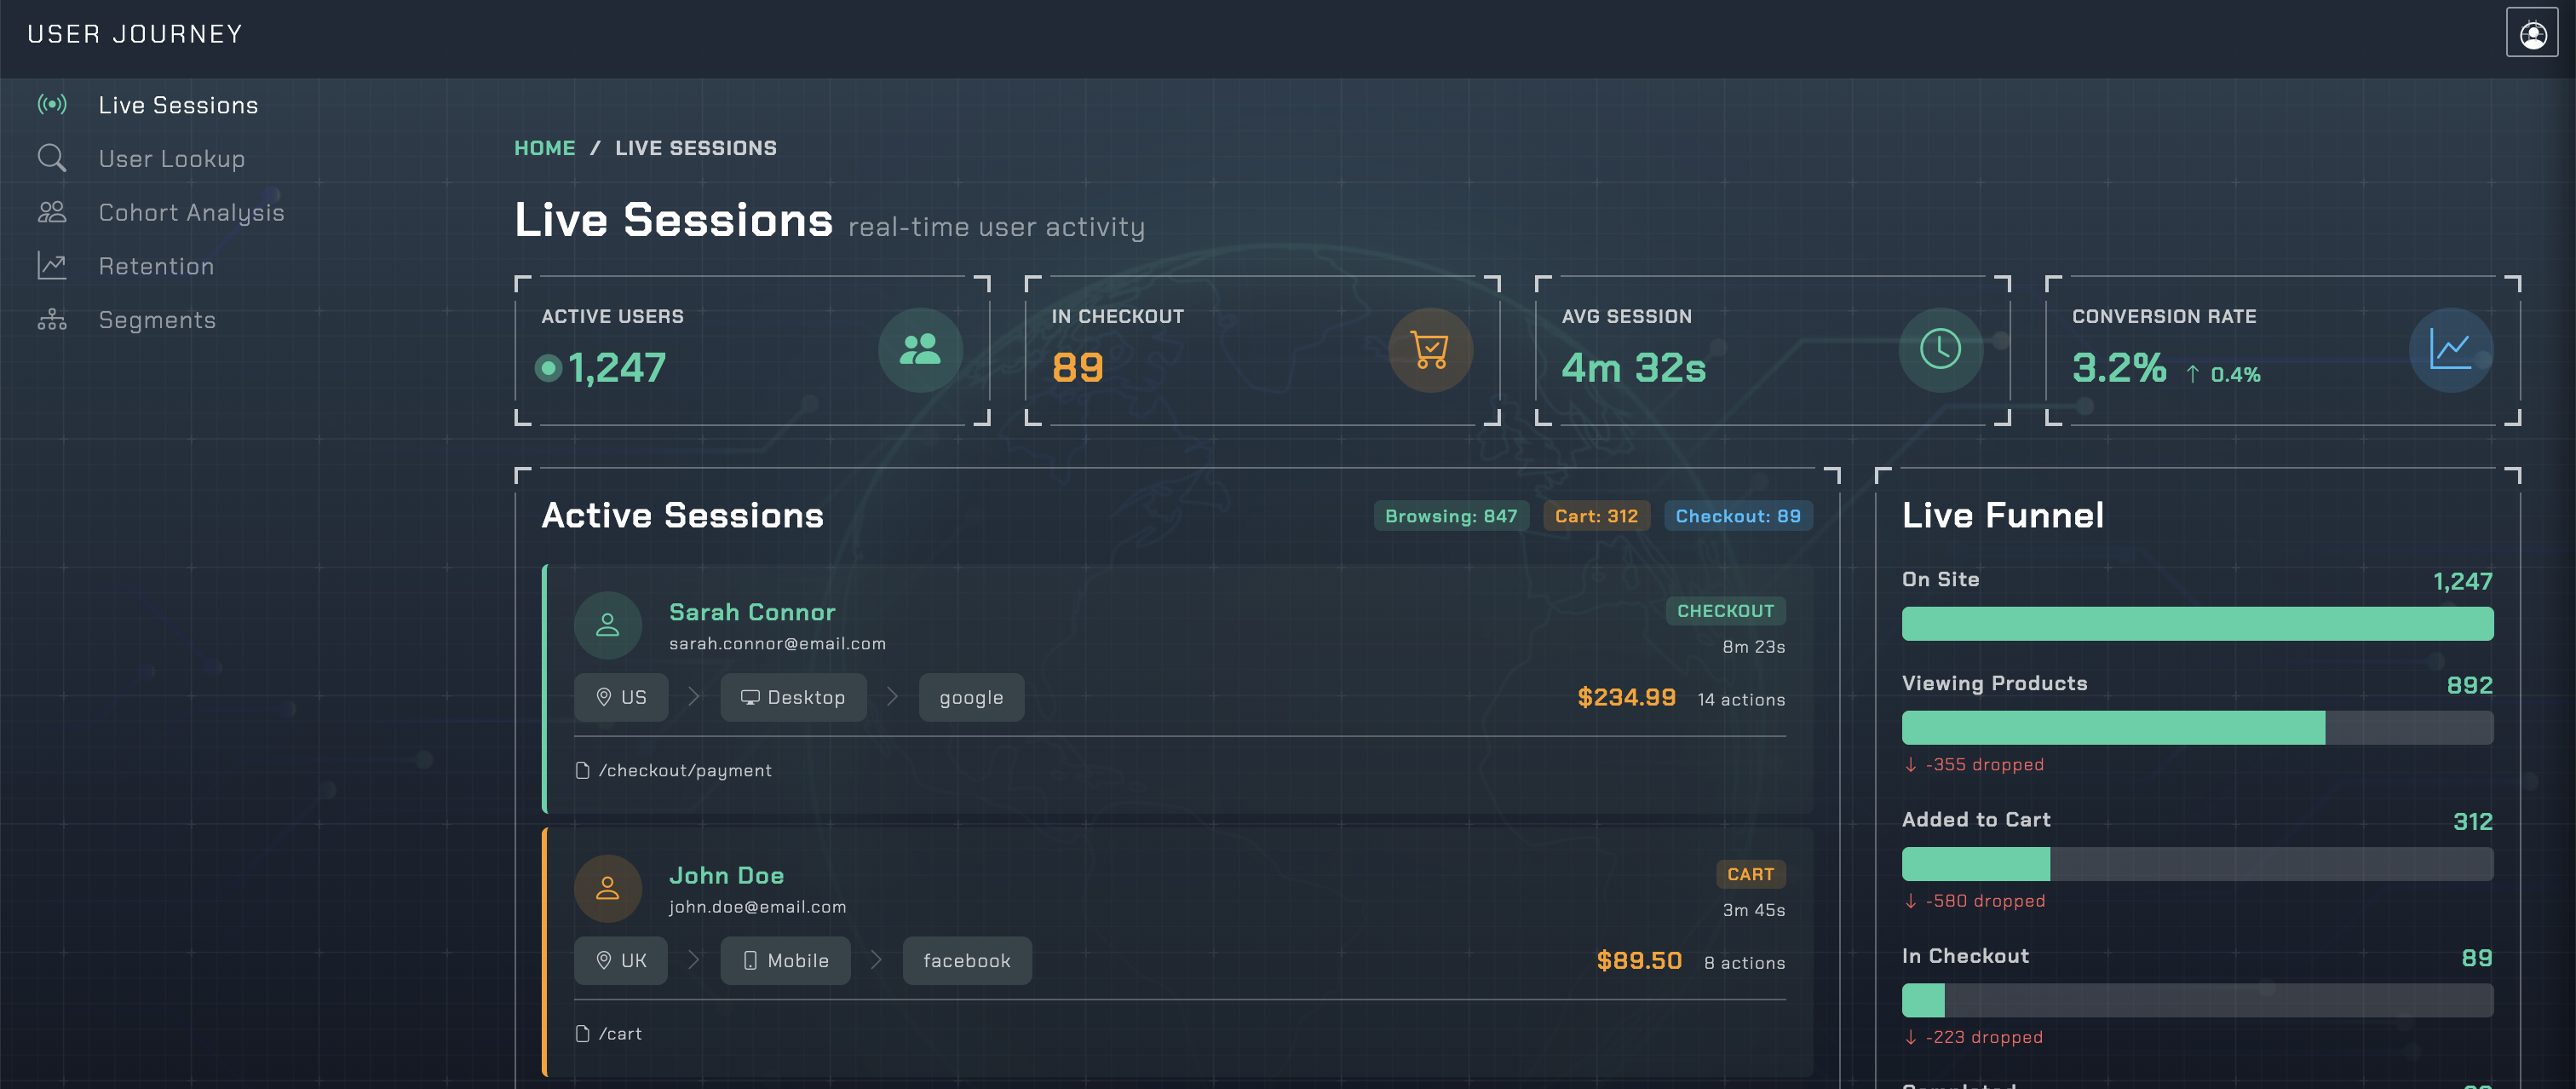Click the Viewing Products funnel progress bar

tap(2197, 728)
